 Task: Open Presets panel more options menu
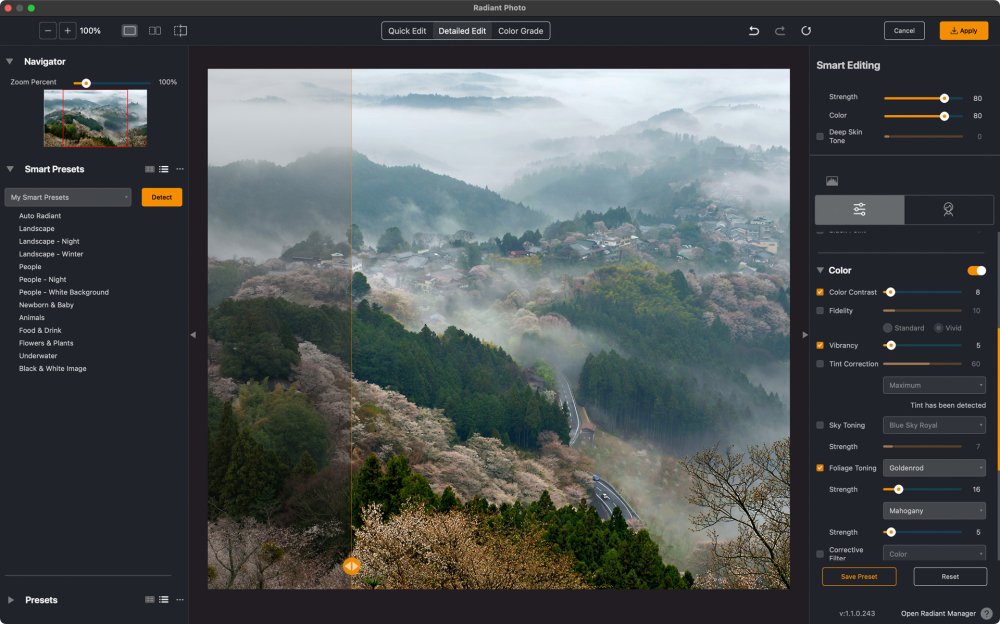[x=180, y=600]
